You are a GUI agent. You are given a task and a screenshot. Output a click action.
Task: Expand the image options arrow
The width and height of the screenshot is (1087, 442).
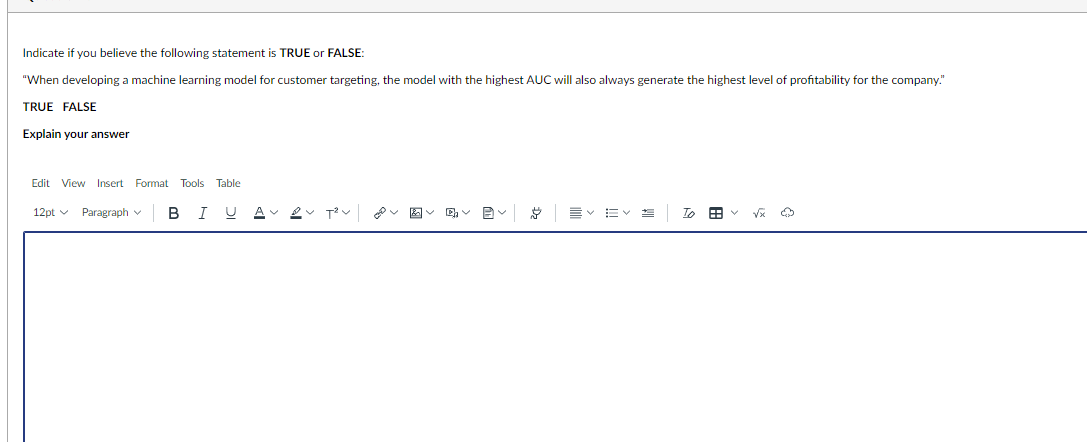[x=430, y=213]
